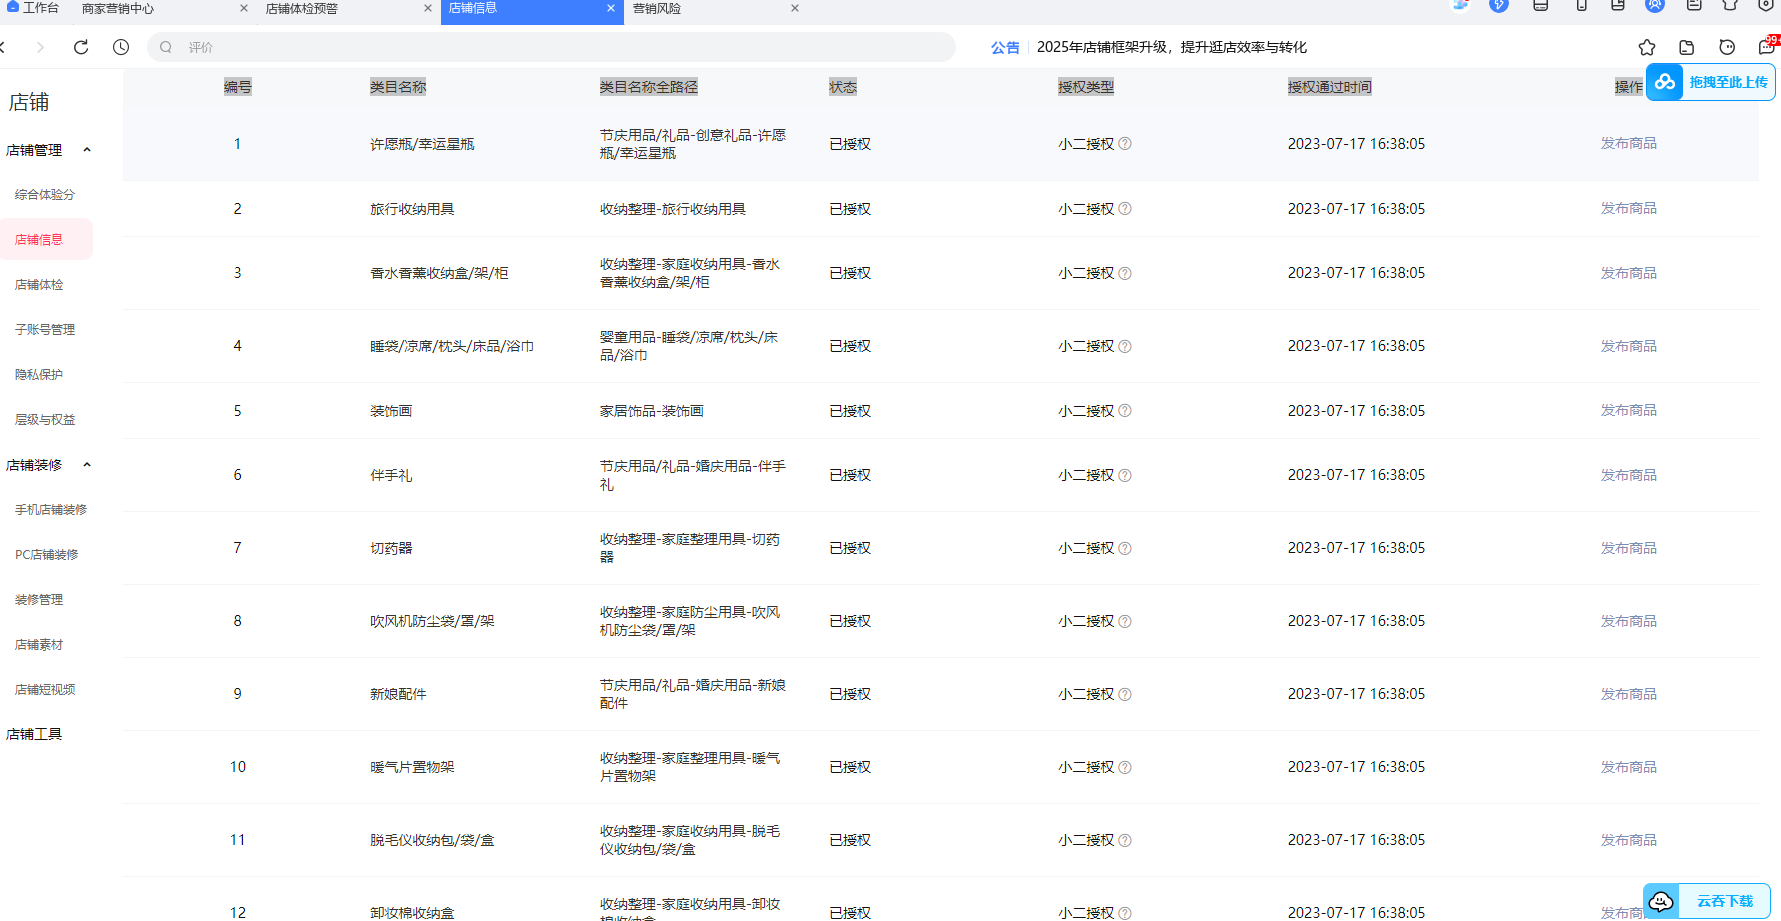Open 子账号管理 in the sidebar
Viewport: 1781px width, 921px height.
click(x=45, y=330)
